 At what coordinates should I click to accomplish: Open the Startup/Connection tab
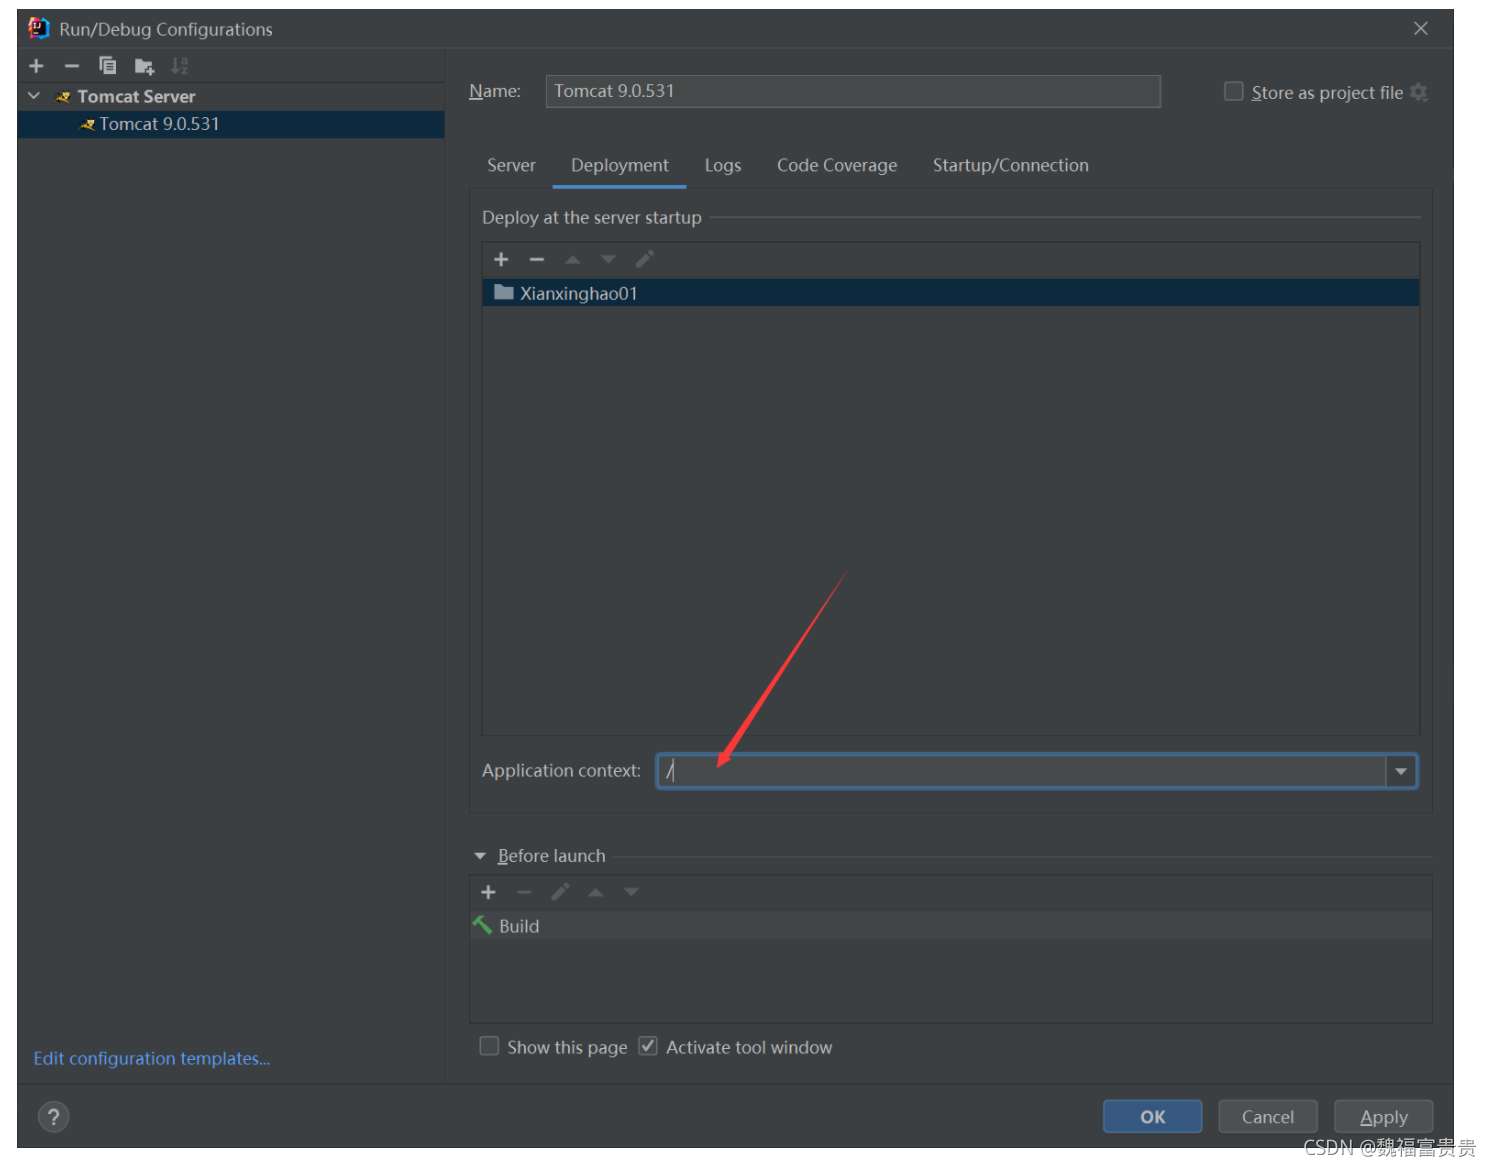1011,166
